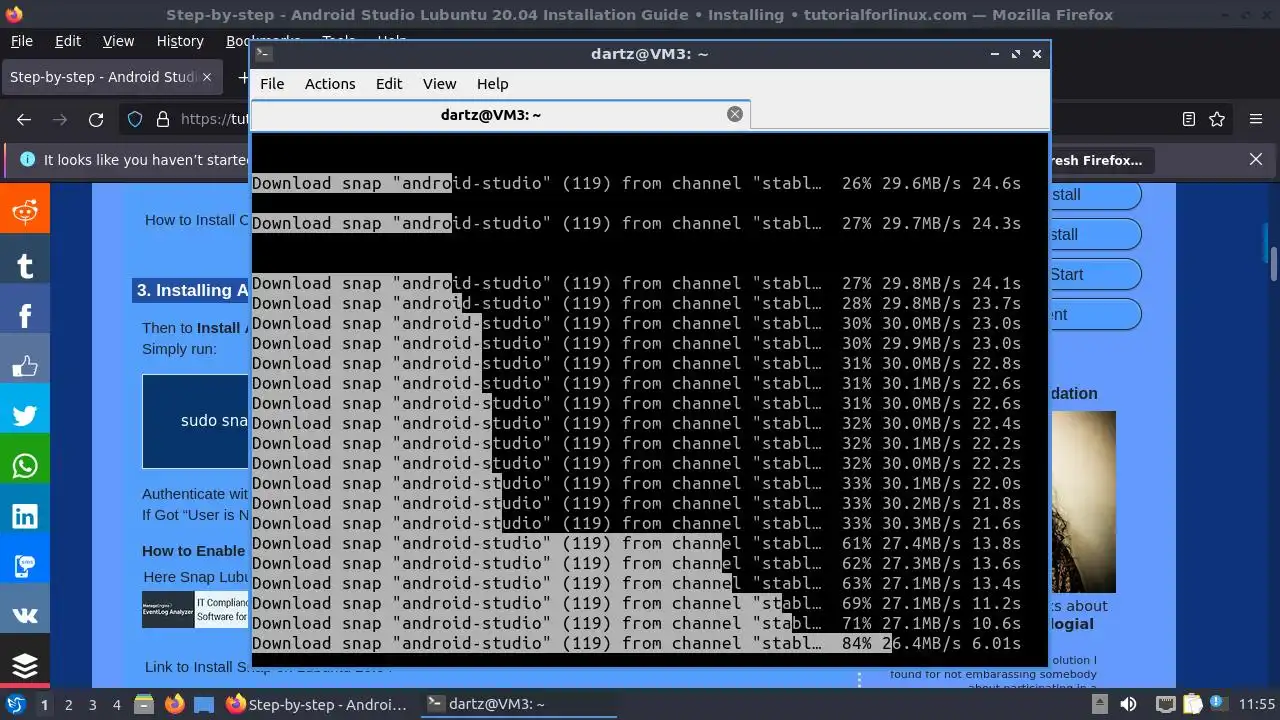The image size is (1280, 720).
Task: Bookmark this page with the star
Action: point(1217,119)
